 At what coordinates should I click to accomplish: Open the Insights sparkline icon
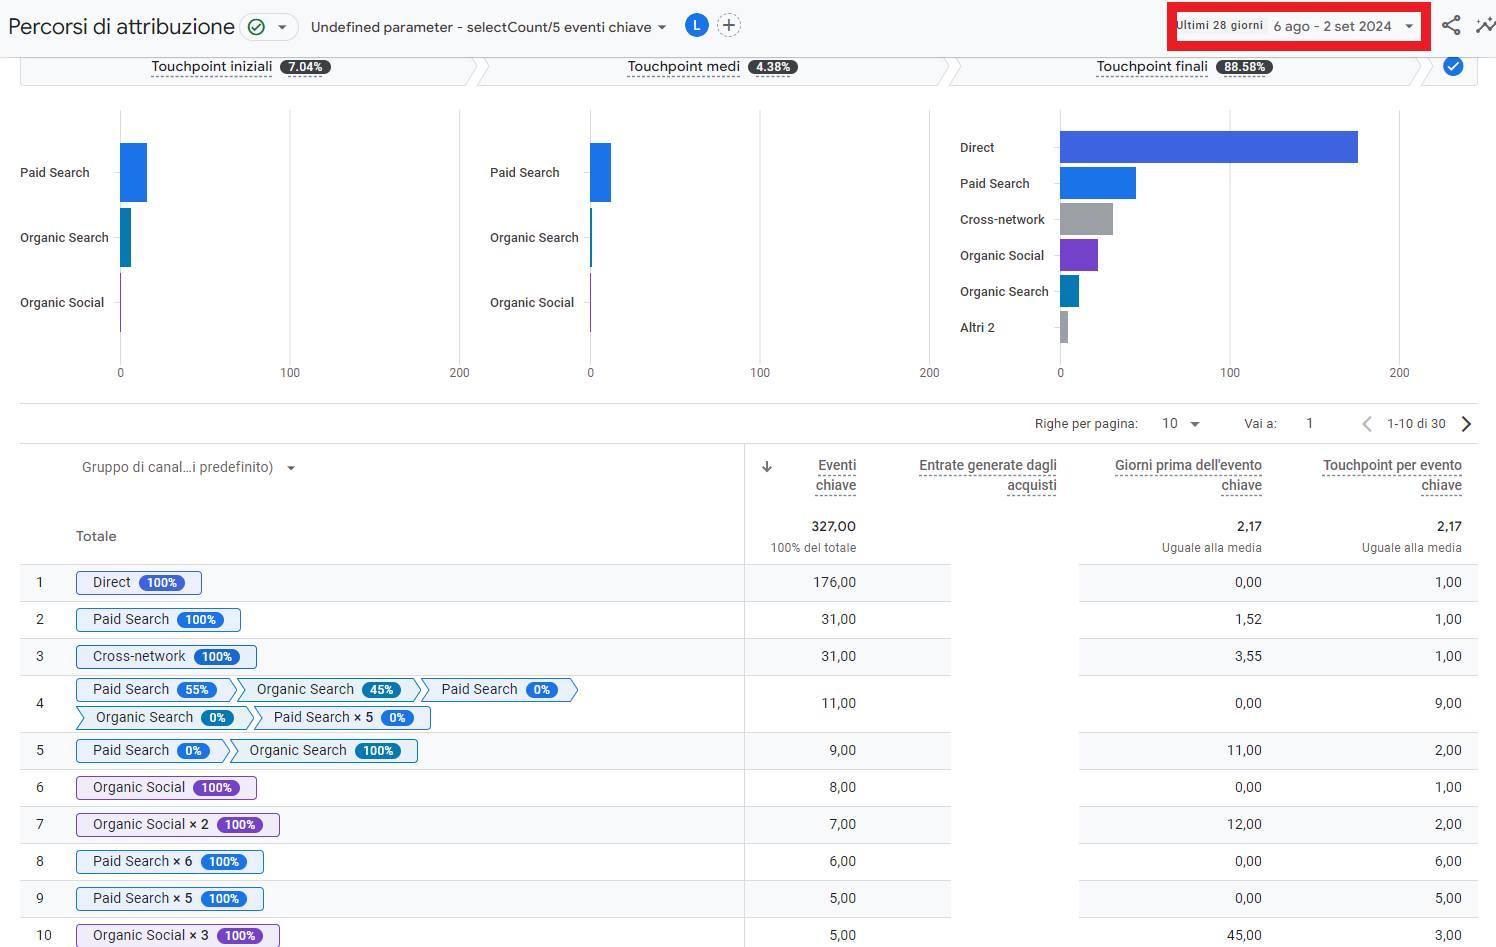tap(1486, 26)
